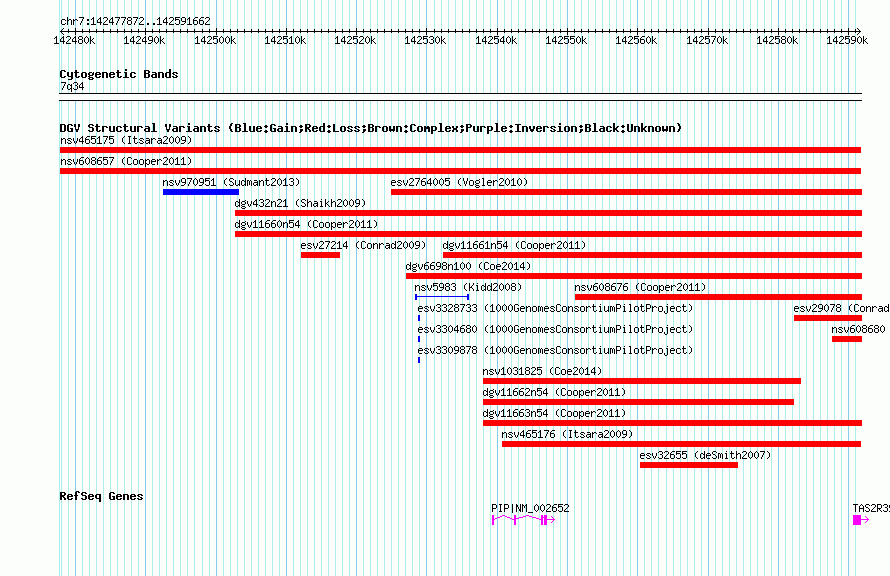Click the dgv11662n54 (Cooper2011) label
Viewport: 890px width, 576px height.
point(555,392)
